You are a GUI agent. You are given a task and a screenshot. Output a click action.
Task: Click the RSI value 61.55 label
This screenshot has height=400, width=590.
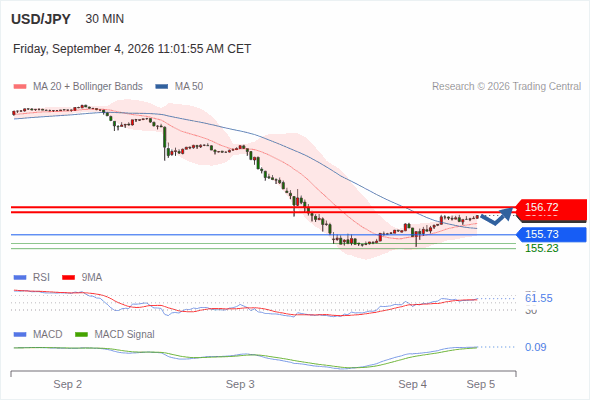tap(539, 298)
